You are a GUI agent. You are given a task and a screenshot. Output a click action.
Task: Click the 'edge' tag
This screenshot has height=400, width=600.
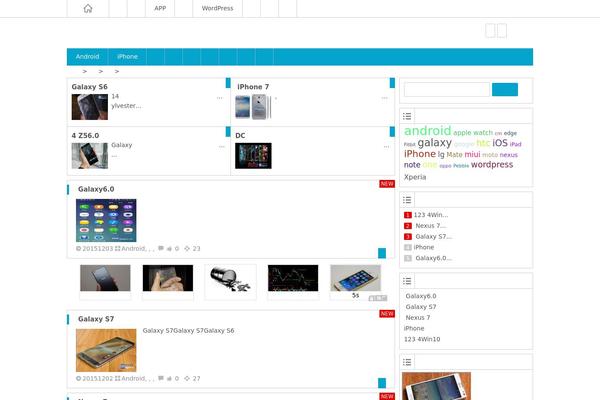510,133
